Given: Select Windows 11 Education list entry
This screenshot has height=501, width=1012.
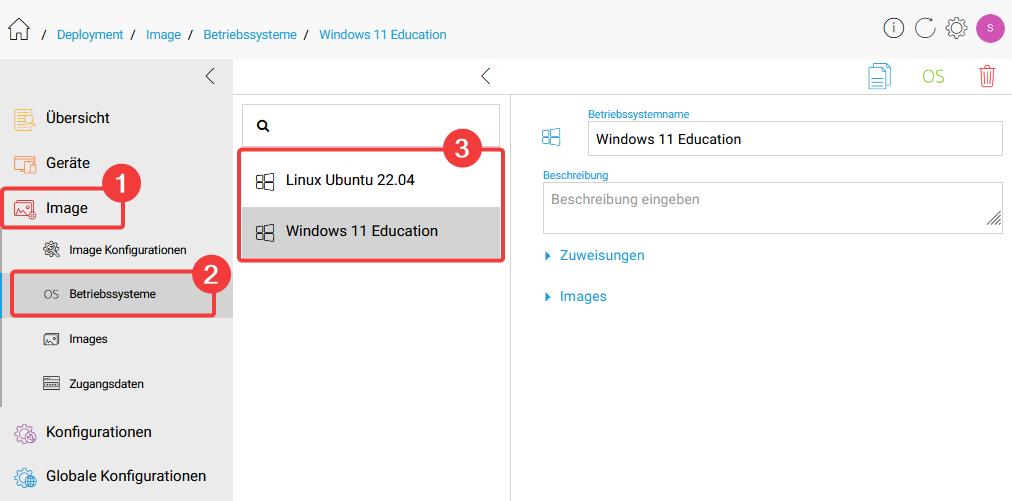Looking at the screenshot, I should [370, 231].
